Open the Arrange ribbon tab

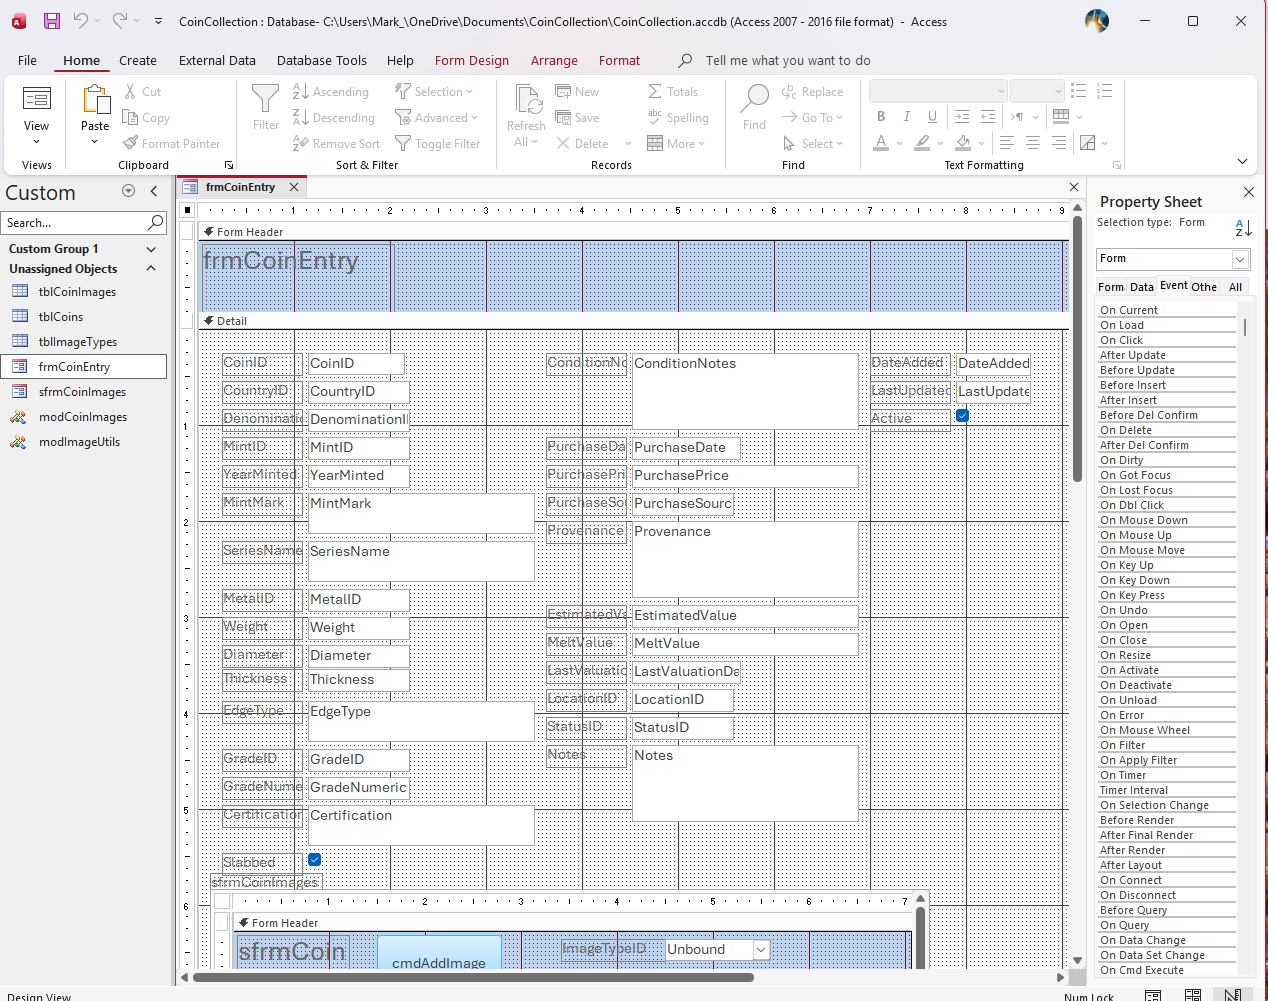click(554, 60)
